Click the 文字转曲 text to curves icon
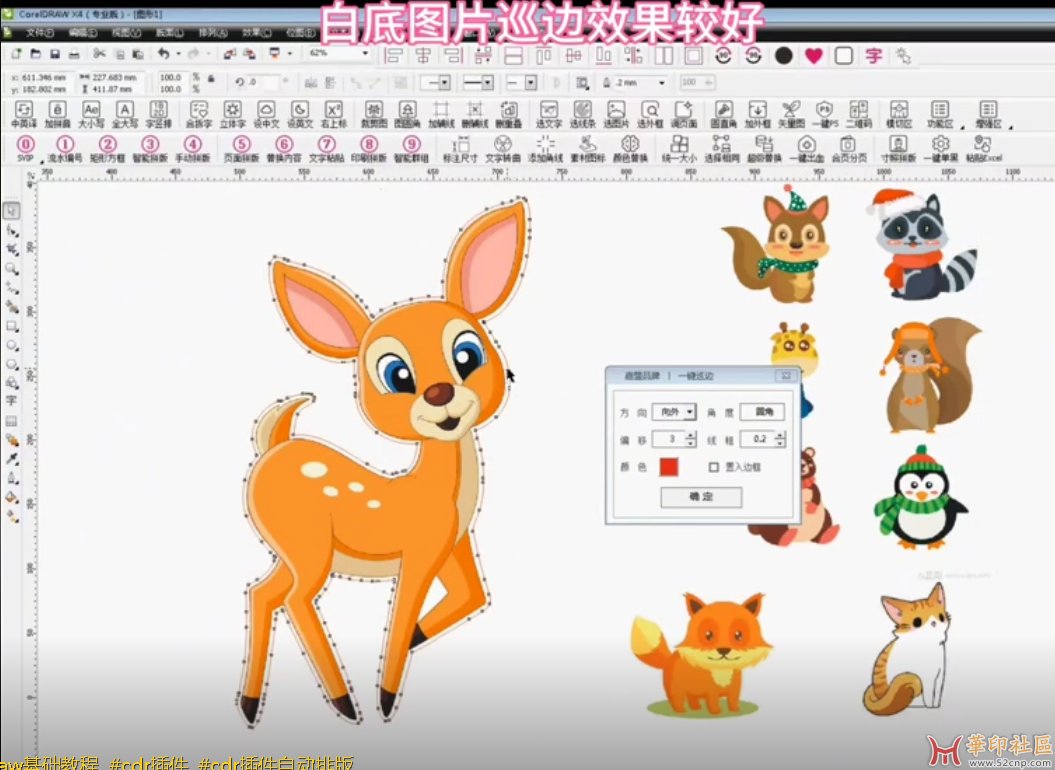Viewport: 1055px width, 770px height. [x=503, y=149]
